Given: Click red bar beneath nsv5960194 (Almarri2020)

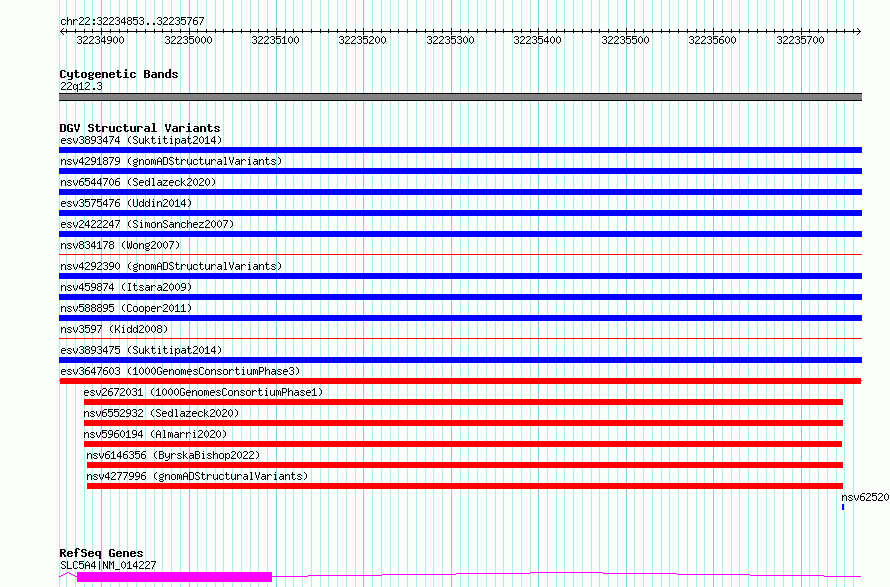Looking at the screenshot, I should click(463, 444).
